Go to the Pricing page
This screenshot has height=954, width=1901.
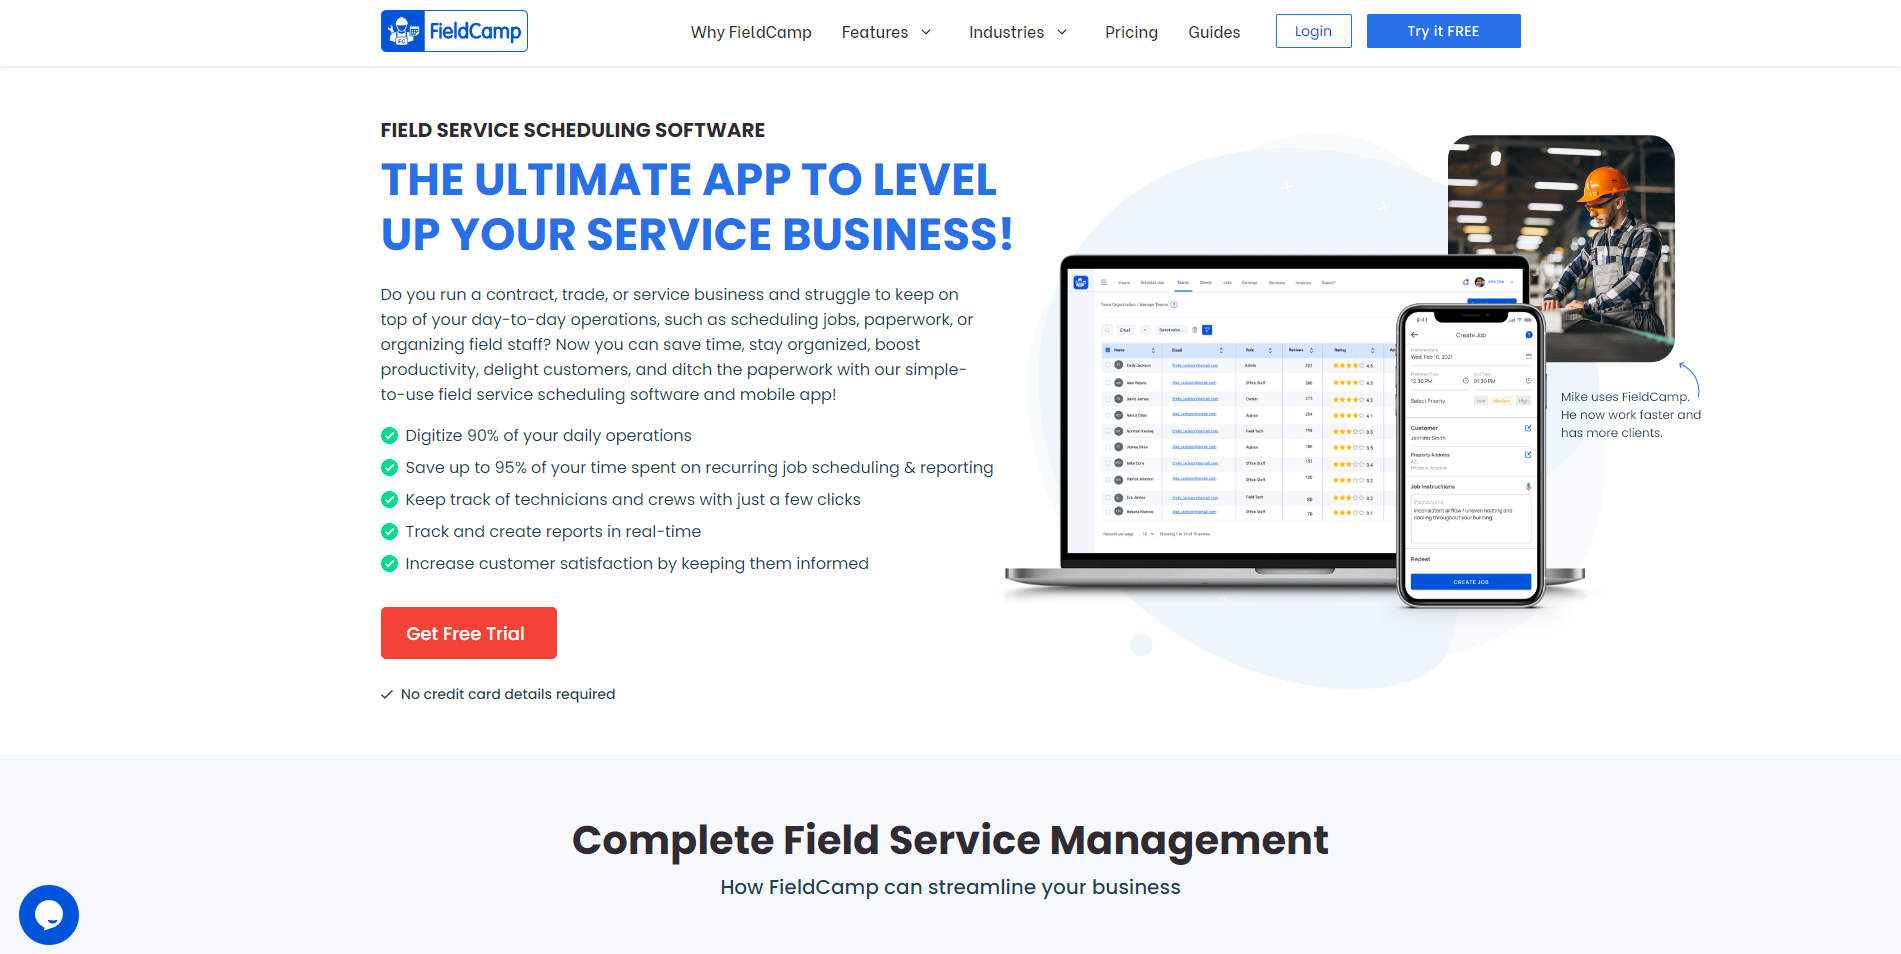click(x=1131, y=32)
